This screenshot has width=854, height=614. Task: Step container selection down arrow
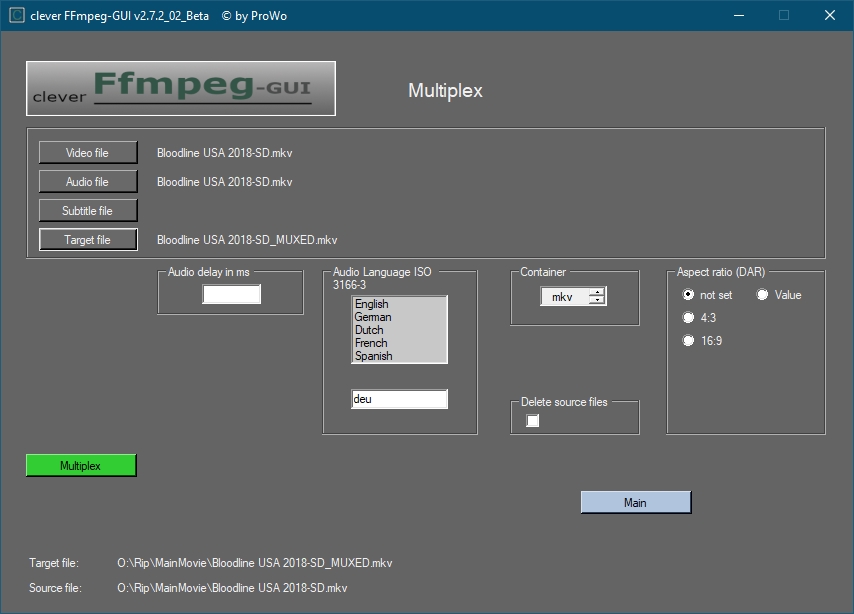click(x=598, y=301)
